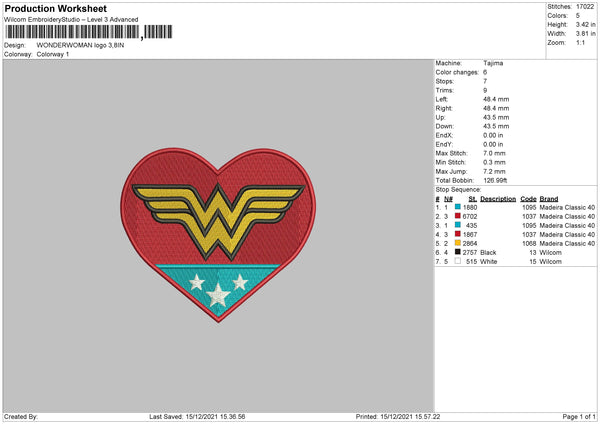Screen dimensions: 600x424
Task: Click the 'Up:' extent label
Action: click(440, 117)
